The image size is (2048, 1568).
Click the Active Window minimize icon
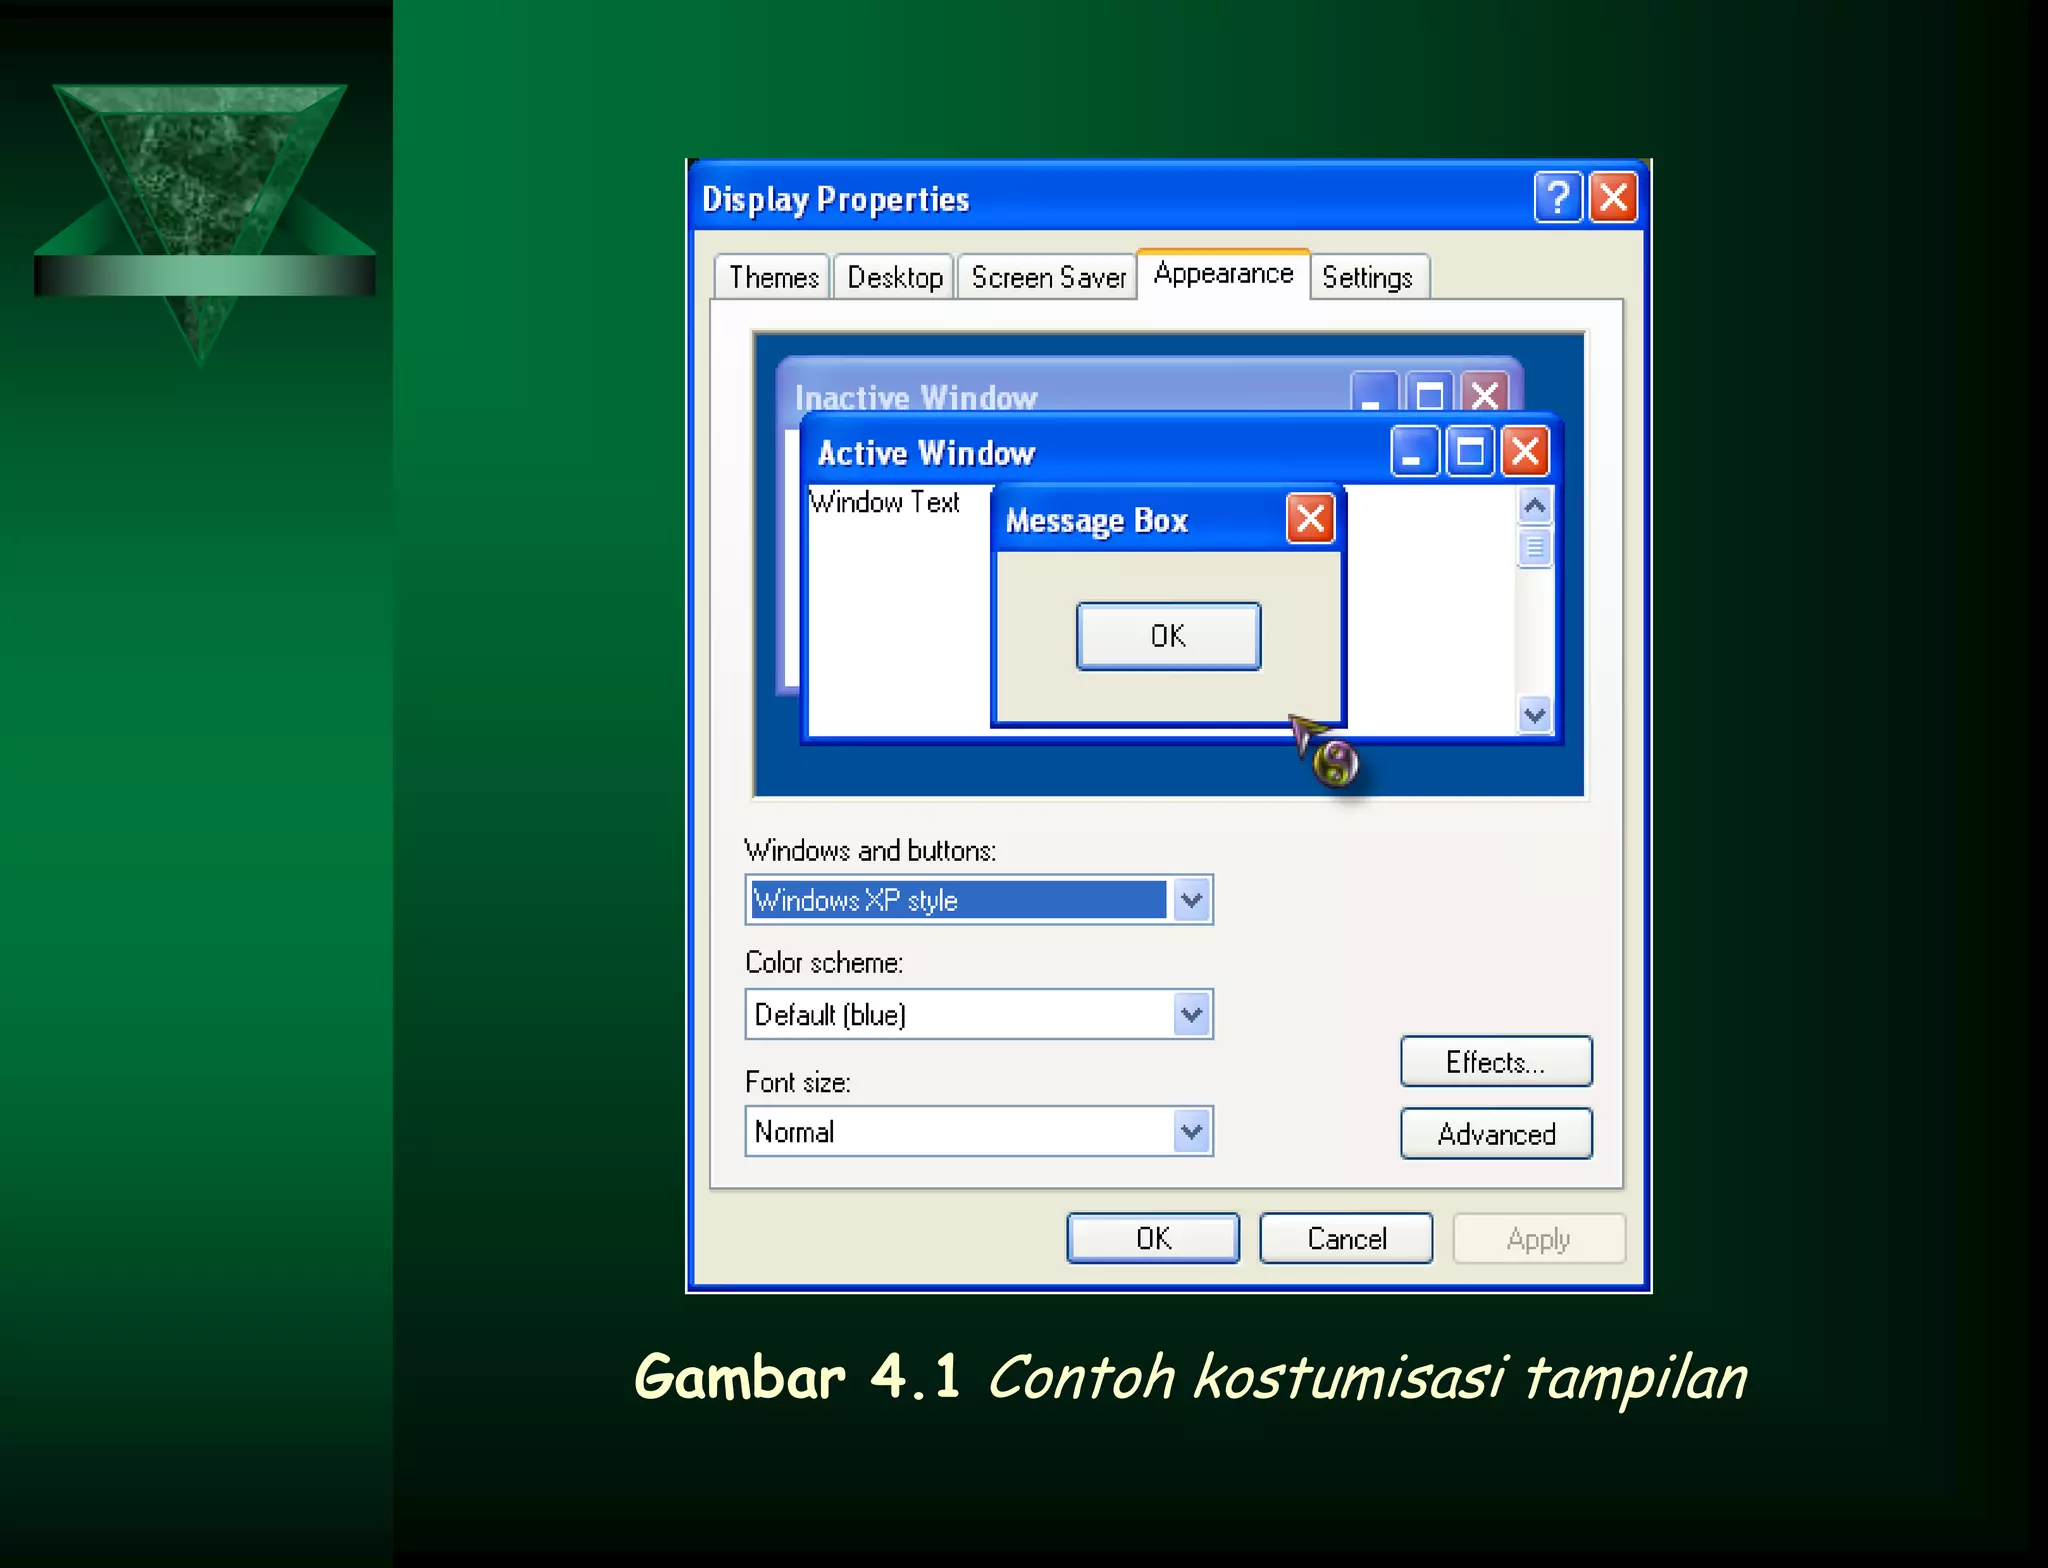tap(1414, 452)
